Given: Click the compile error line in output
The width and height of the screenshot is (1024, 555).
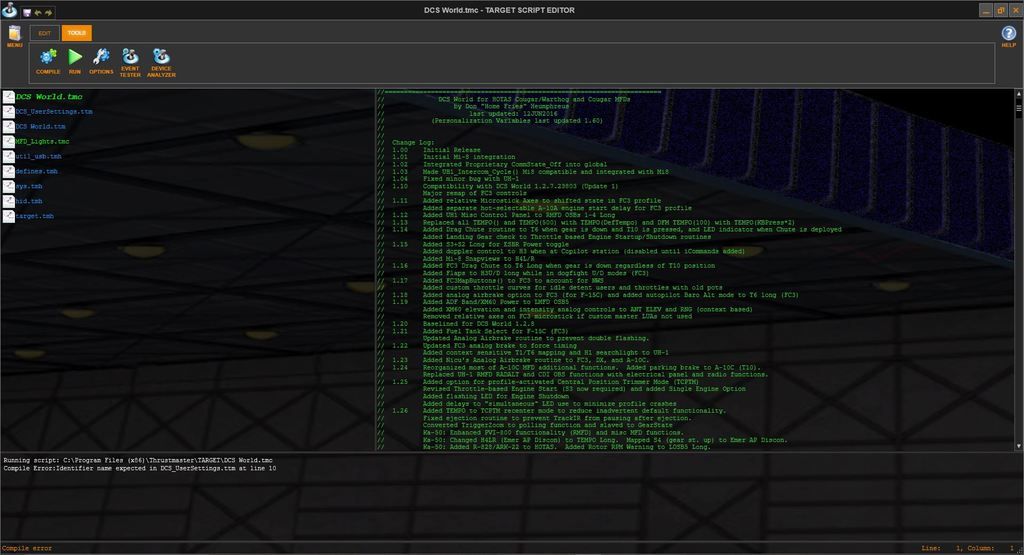Looking at the screenshot, I should click(140, 468).
